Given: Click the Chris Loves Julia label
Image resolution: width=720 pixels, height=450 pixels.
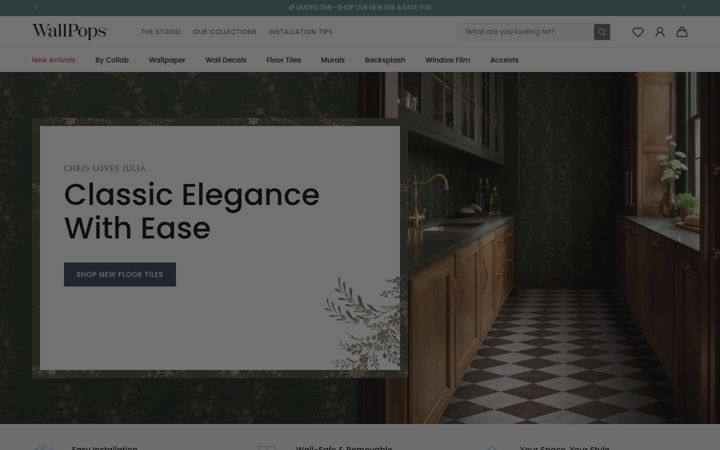Looking at the screenshot, I should (x=105, y=169).
